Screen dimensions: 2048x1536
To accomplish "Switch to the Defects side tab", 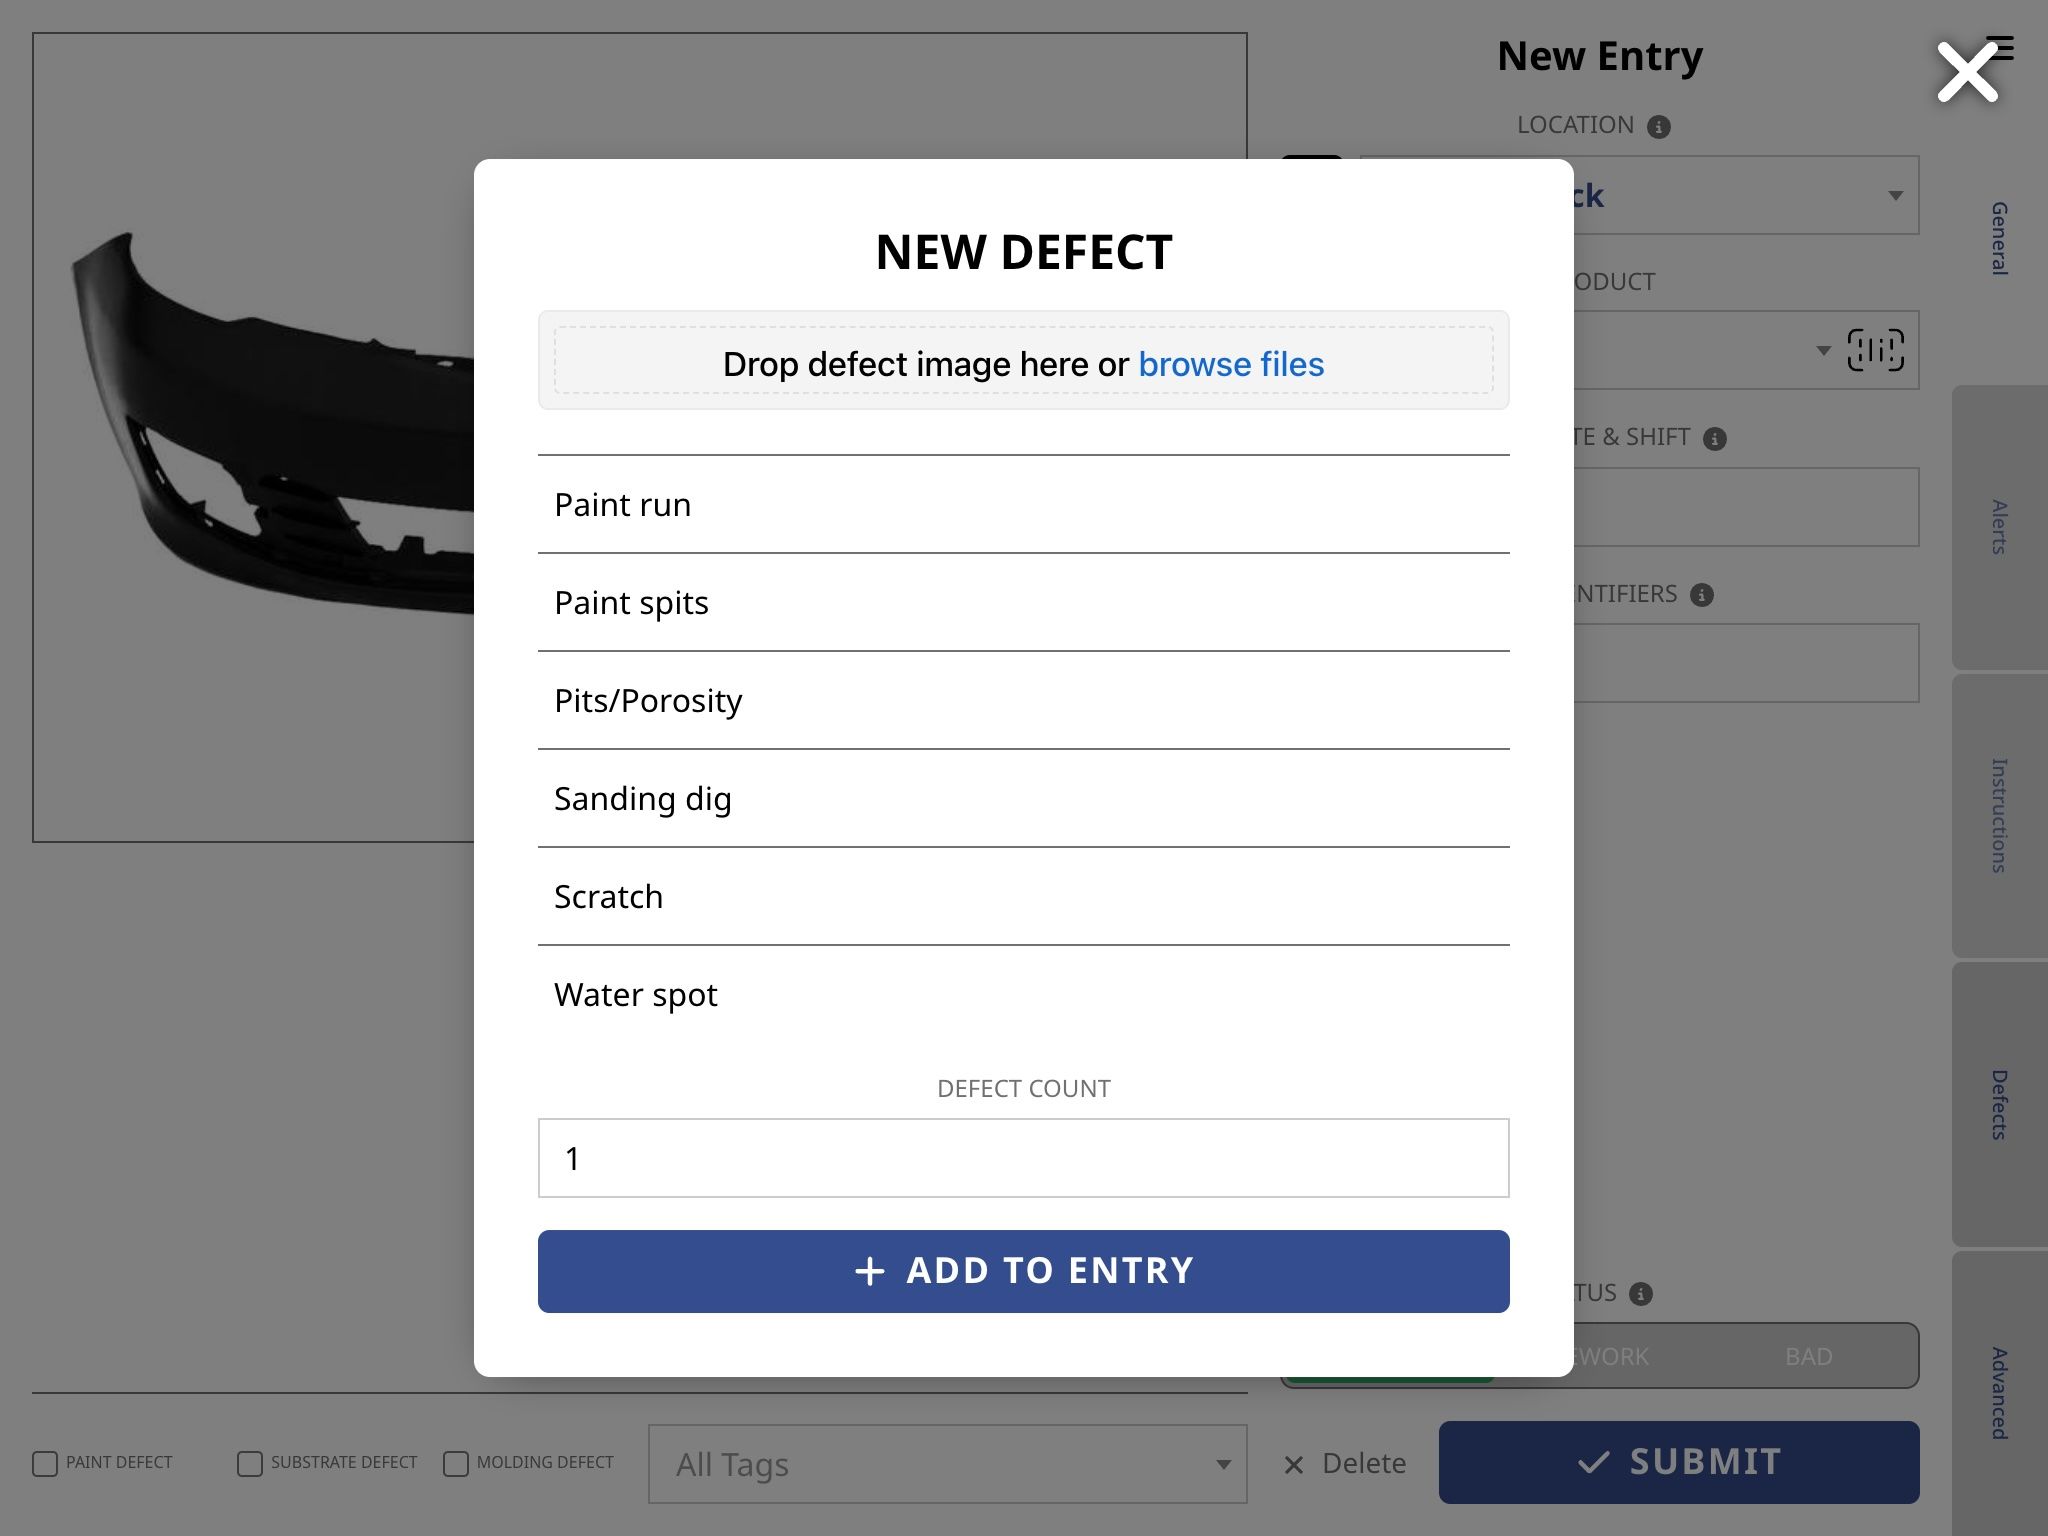I will 1998,1104.
